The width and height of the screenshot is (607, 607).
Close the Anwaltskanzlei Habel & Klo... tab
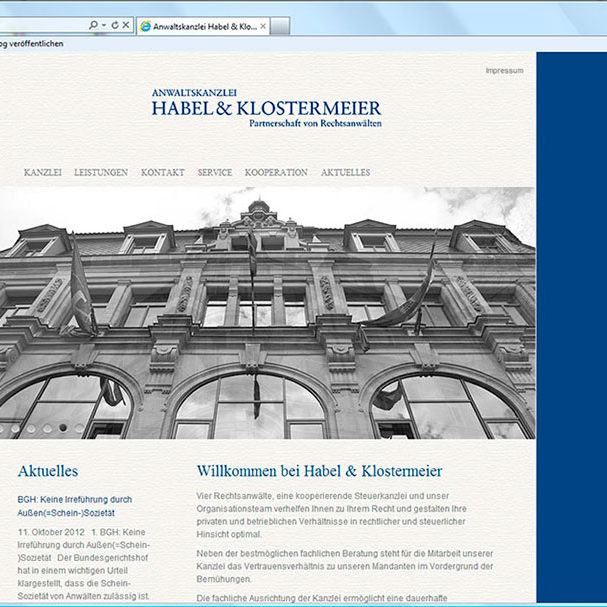pyautogui.click(x=263, y=25)
